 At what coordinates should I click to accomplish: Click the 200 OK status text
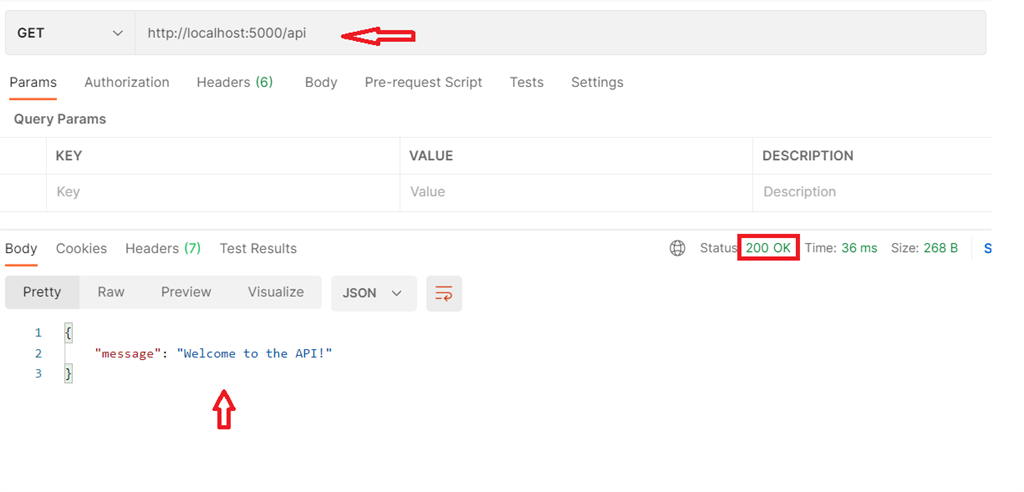768,248
